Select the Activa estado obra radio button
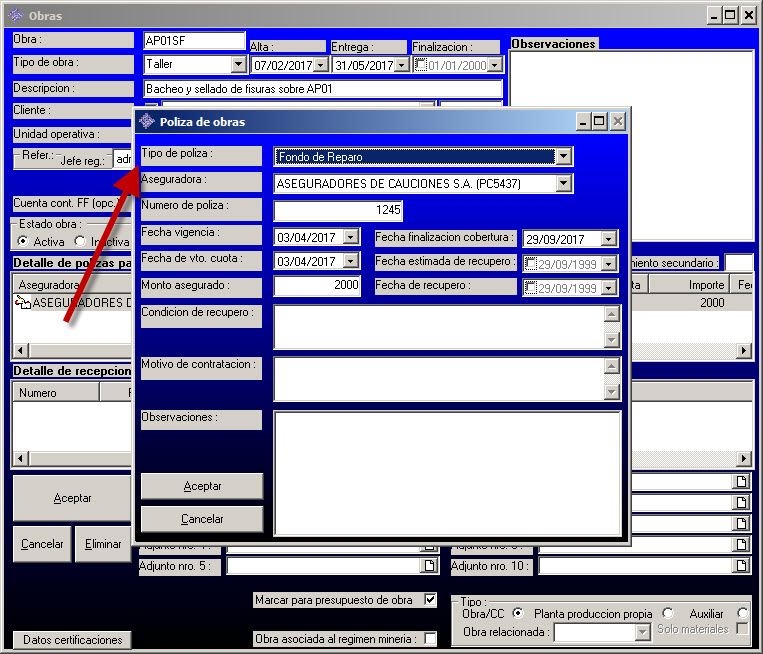Screen dimensions: 763x654 (x=23, y=241)
